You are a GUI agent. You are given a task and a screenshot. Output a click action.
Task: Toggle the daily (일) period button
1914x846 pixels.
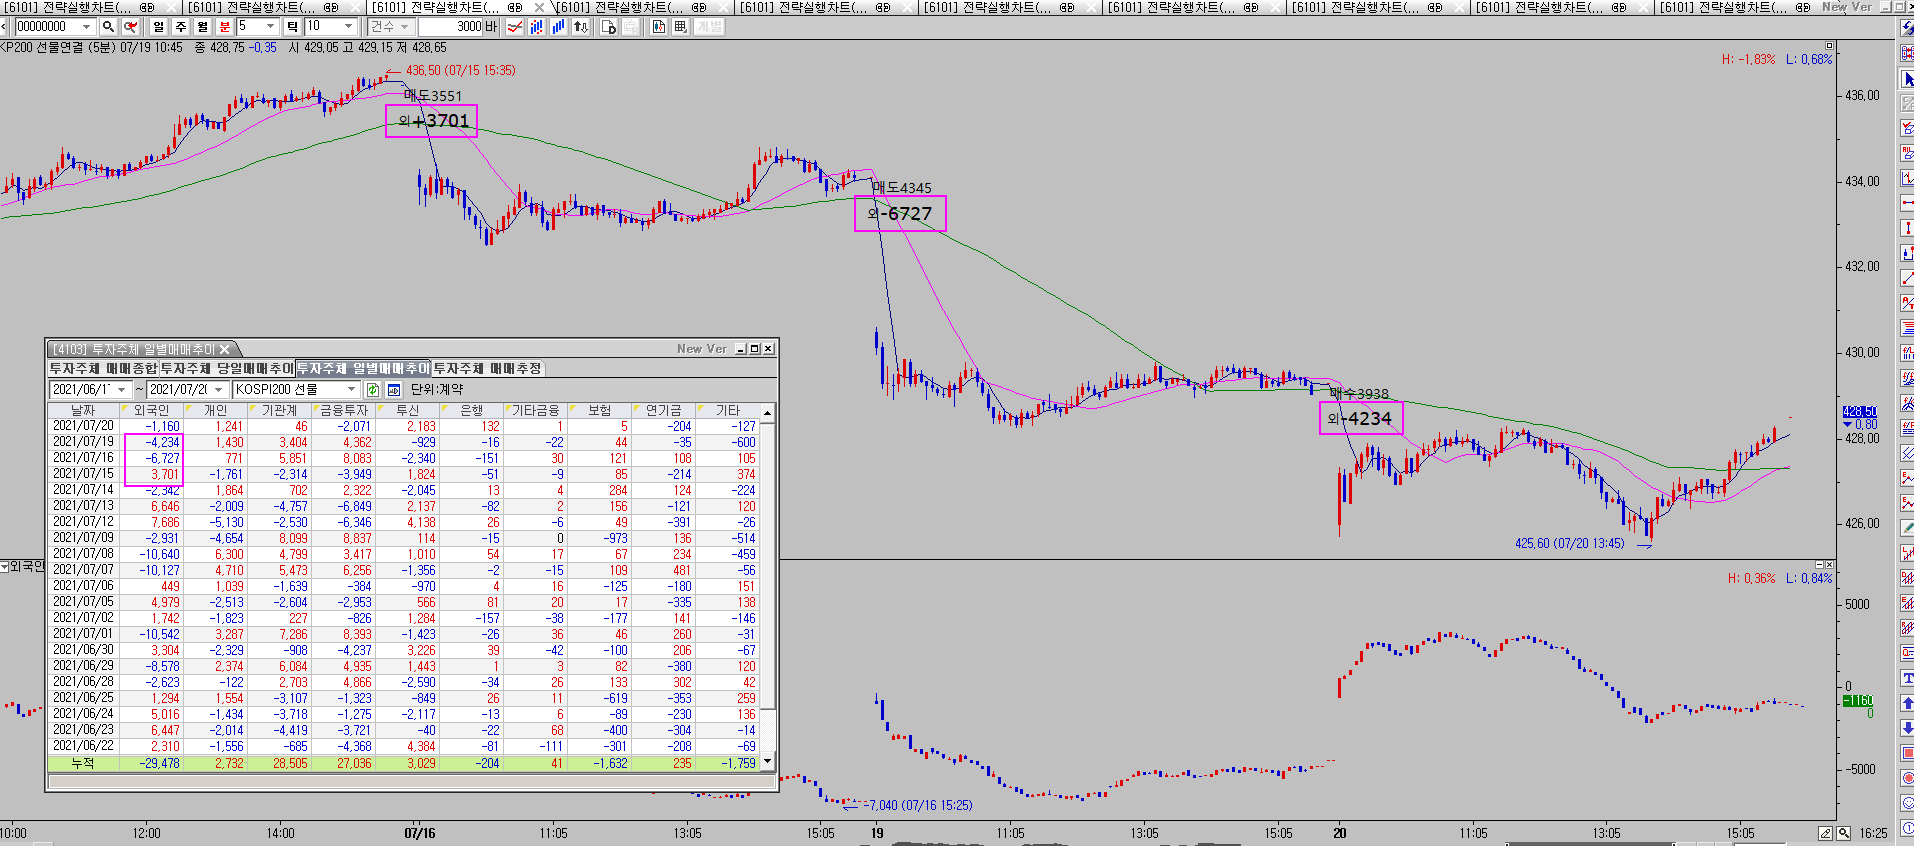158,27
